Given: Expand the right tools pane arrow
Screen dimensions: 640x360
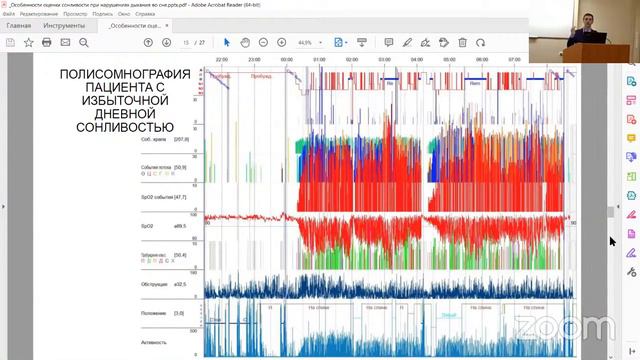Looking at the screenshot, I should [x=632, y=351].
